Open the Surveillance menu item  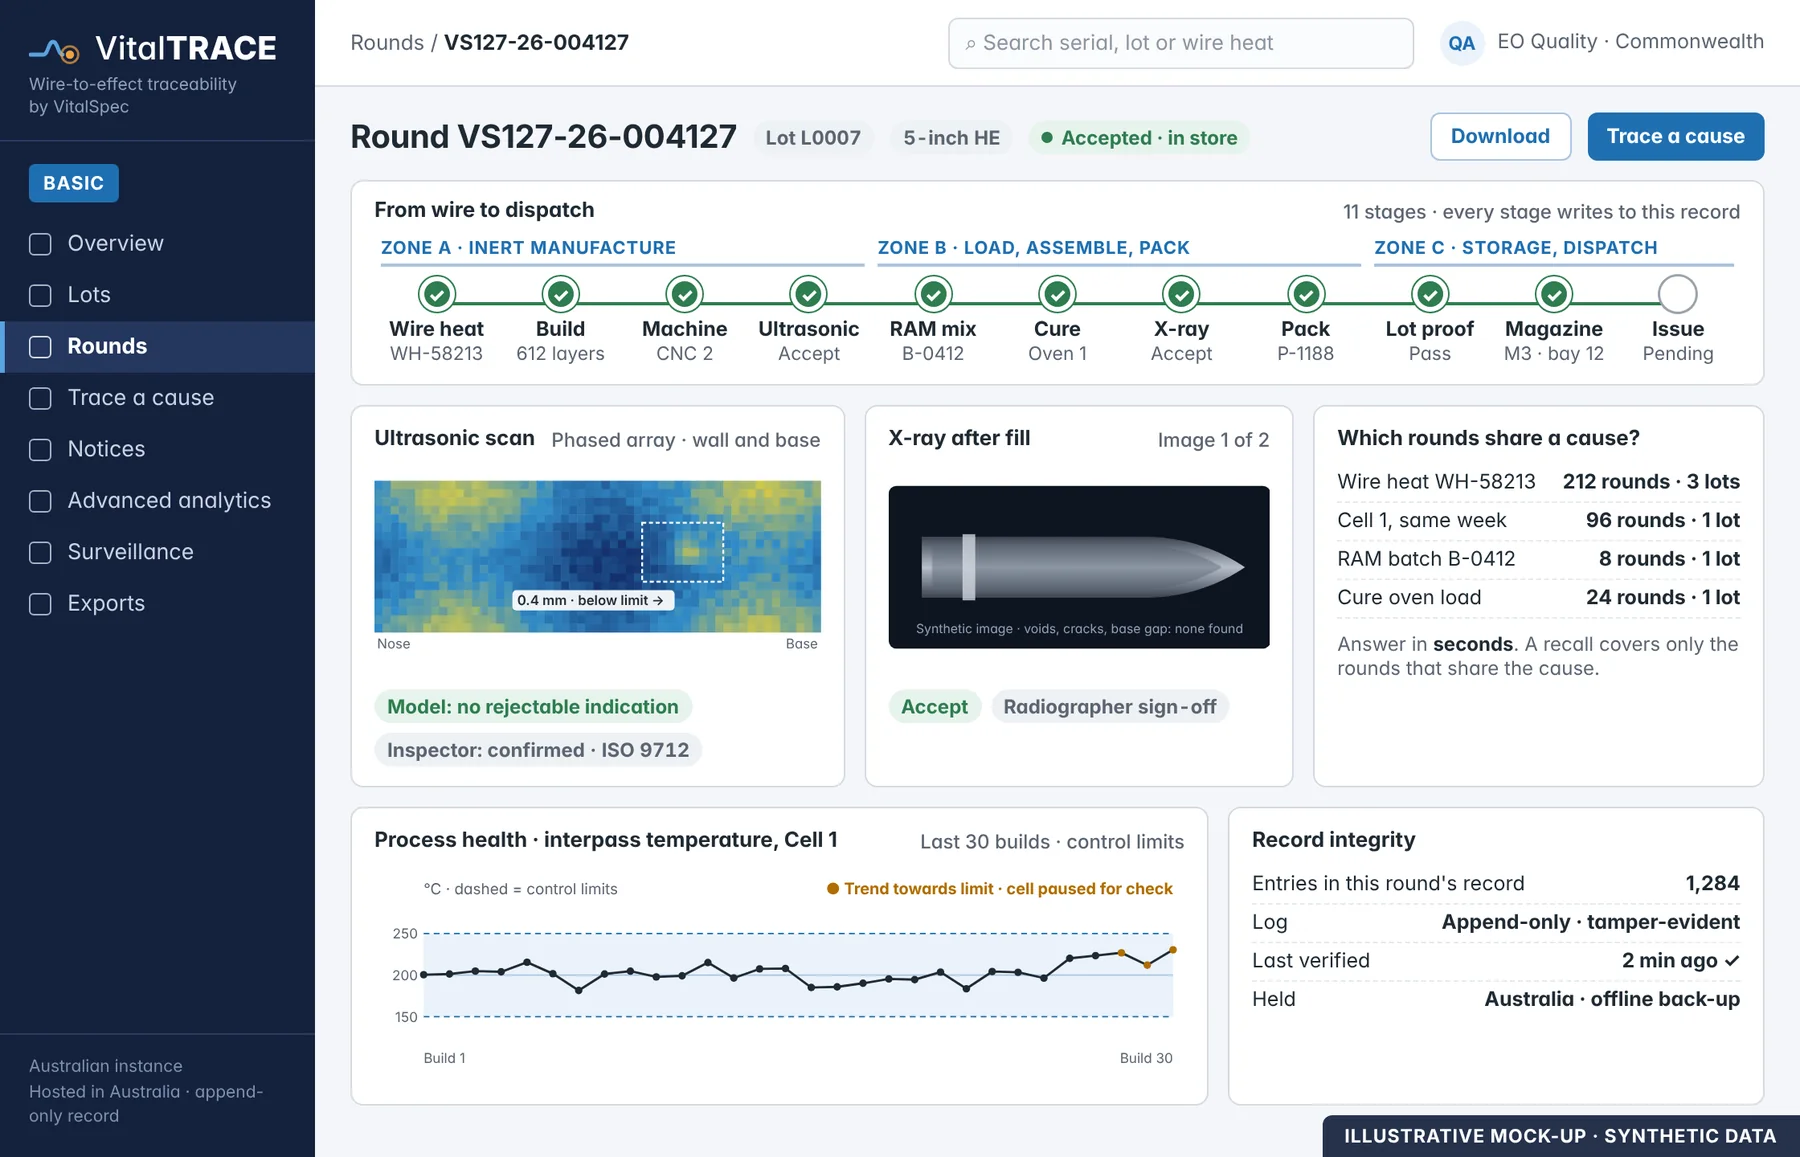[x=157, y=552]
